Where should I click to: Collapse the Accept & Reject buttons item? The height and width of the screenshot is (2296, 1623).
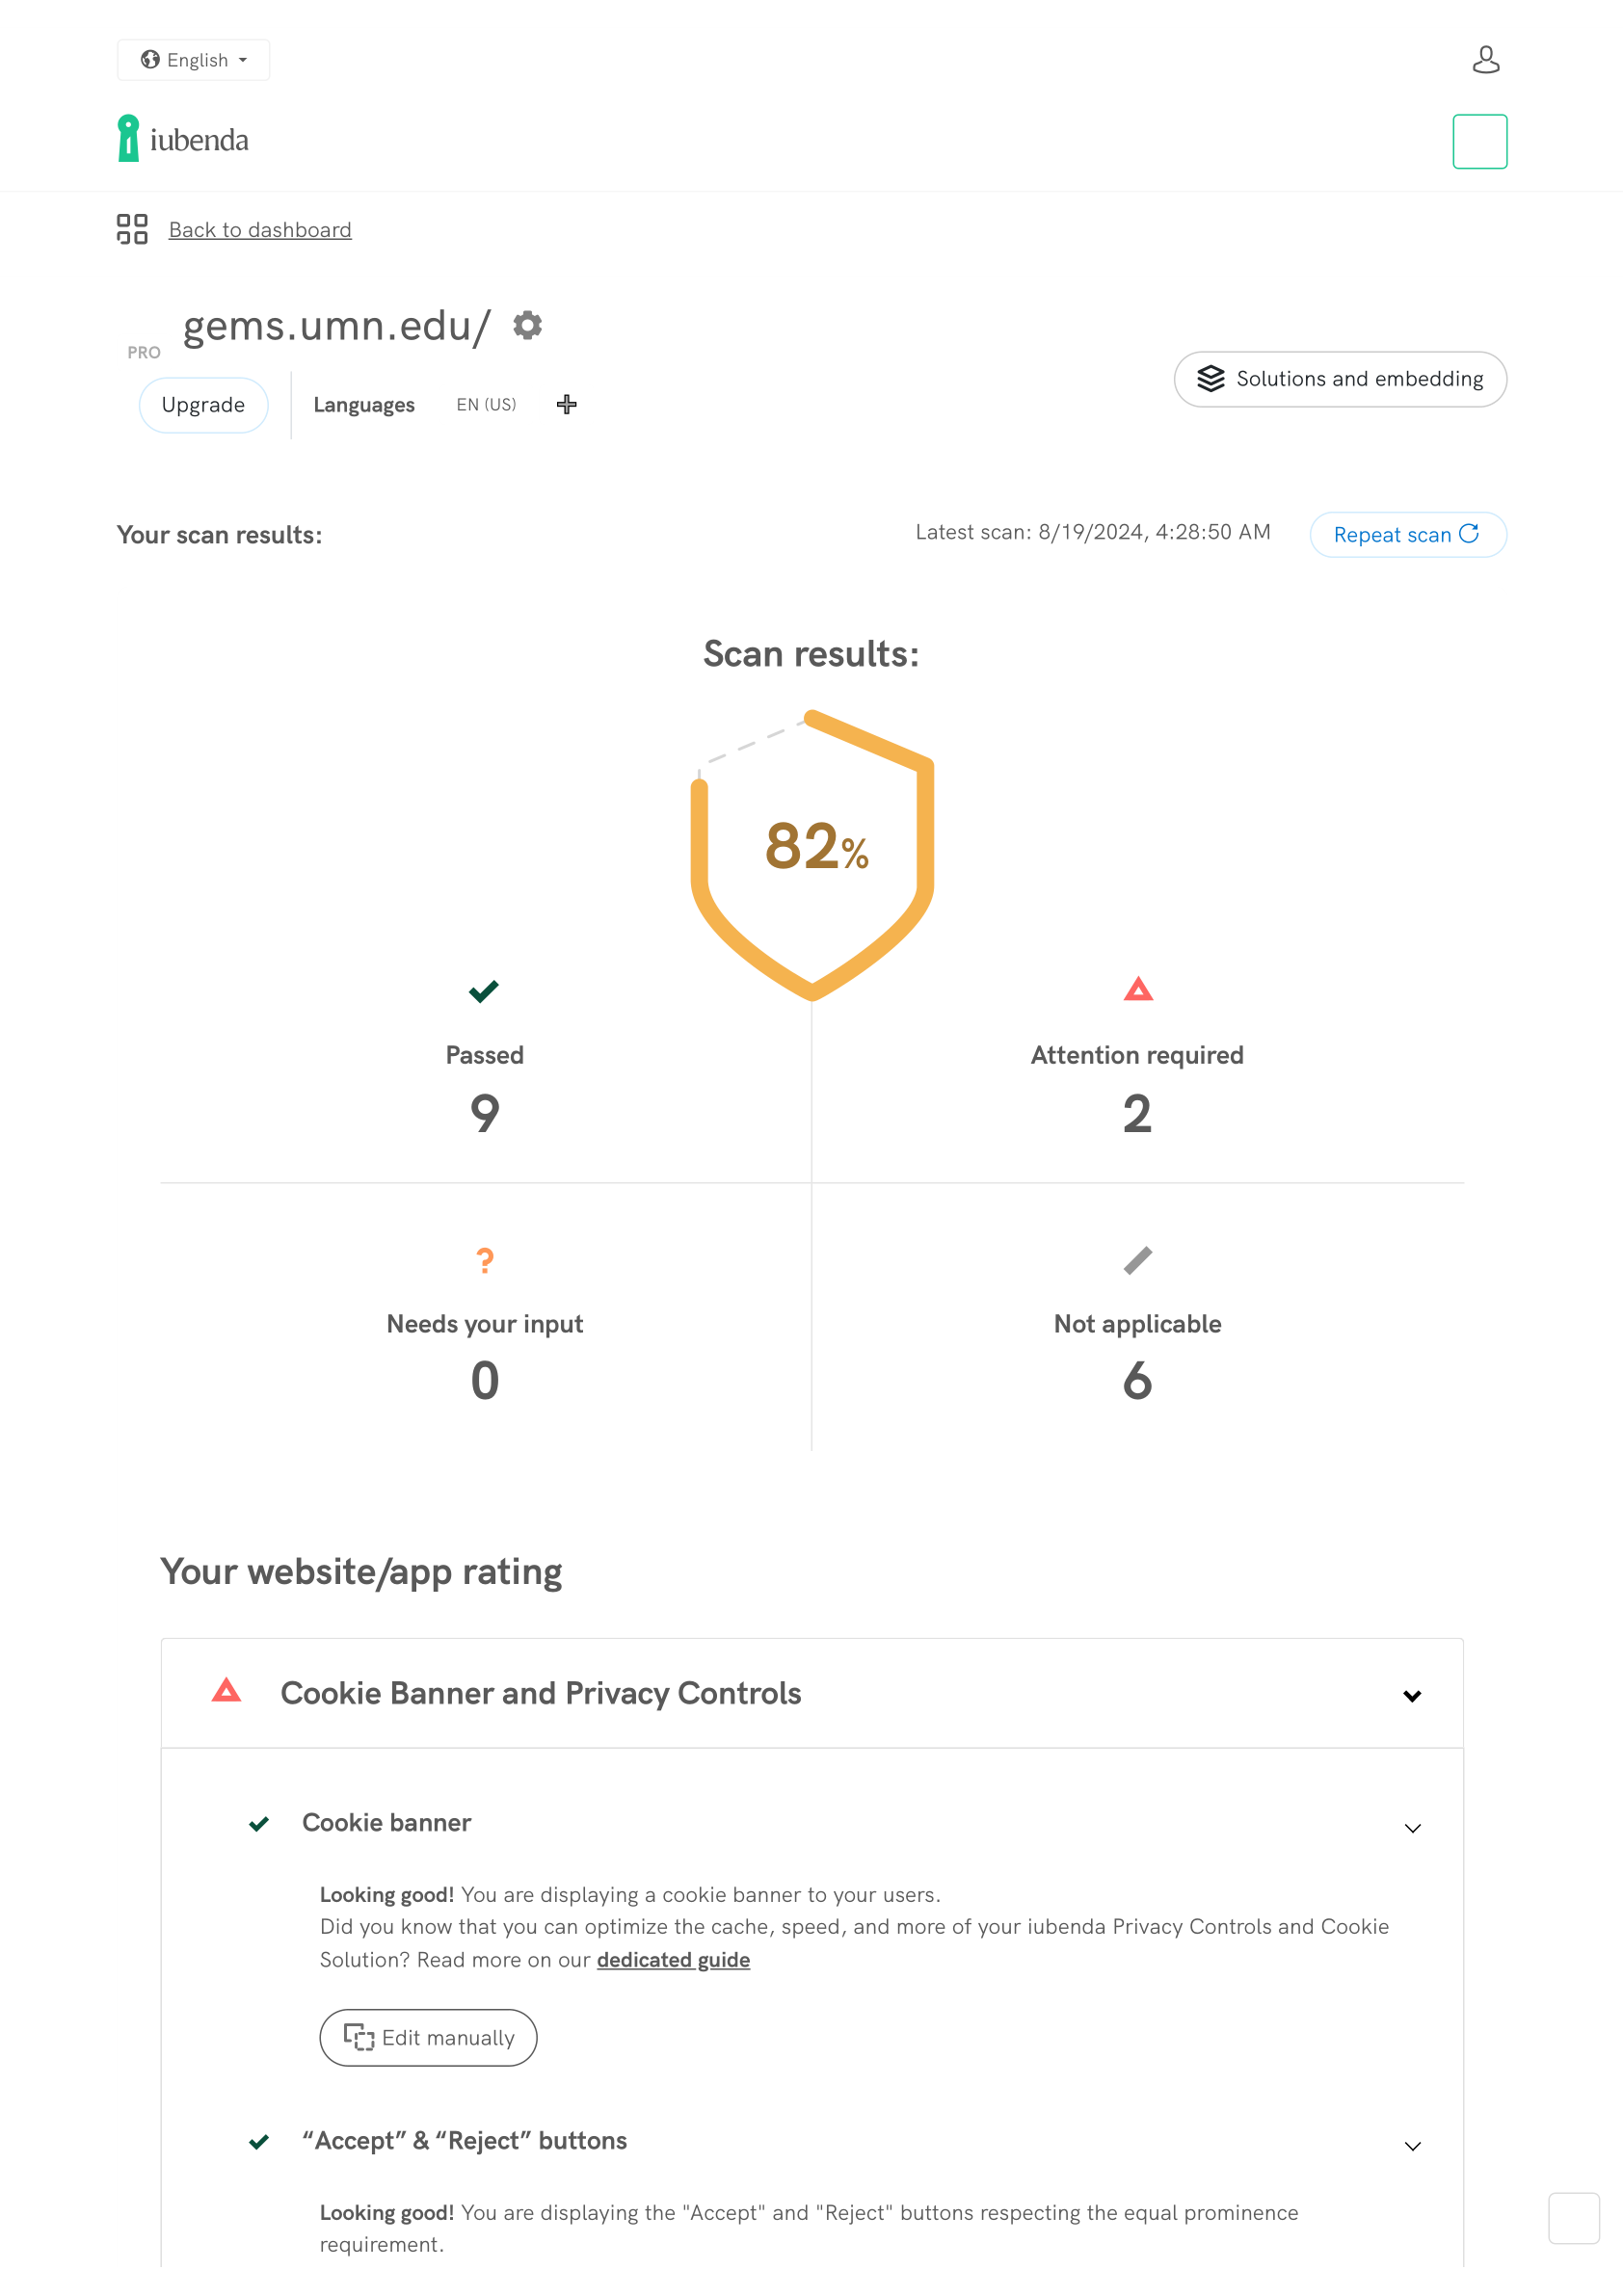point(1411,2145)
